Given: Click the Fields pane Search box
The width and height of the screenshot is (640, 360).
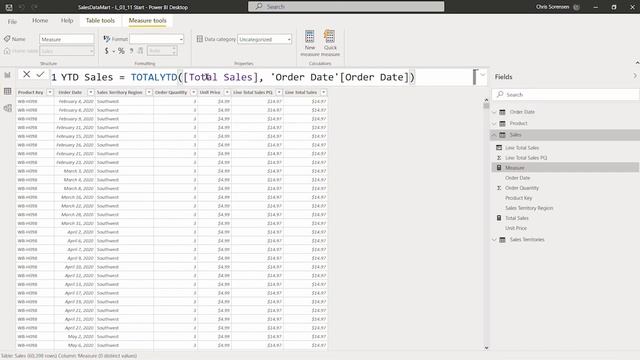Looking at the screenshot, I should tap(565, 94).
